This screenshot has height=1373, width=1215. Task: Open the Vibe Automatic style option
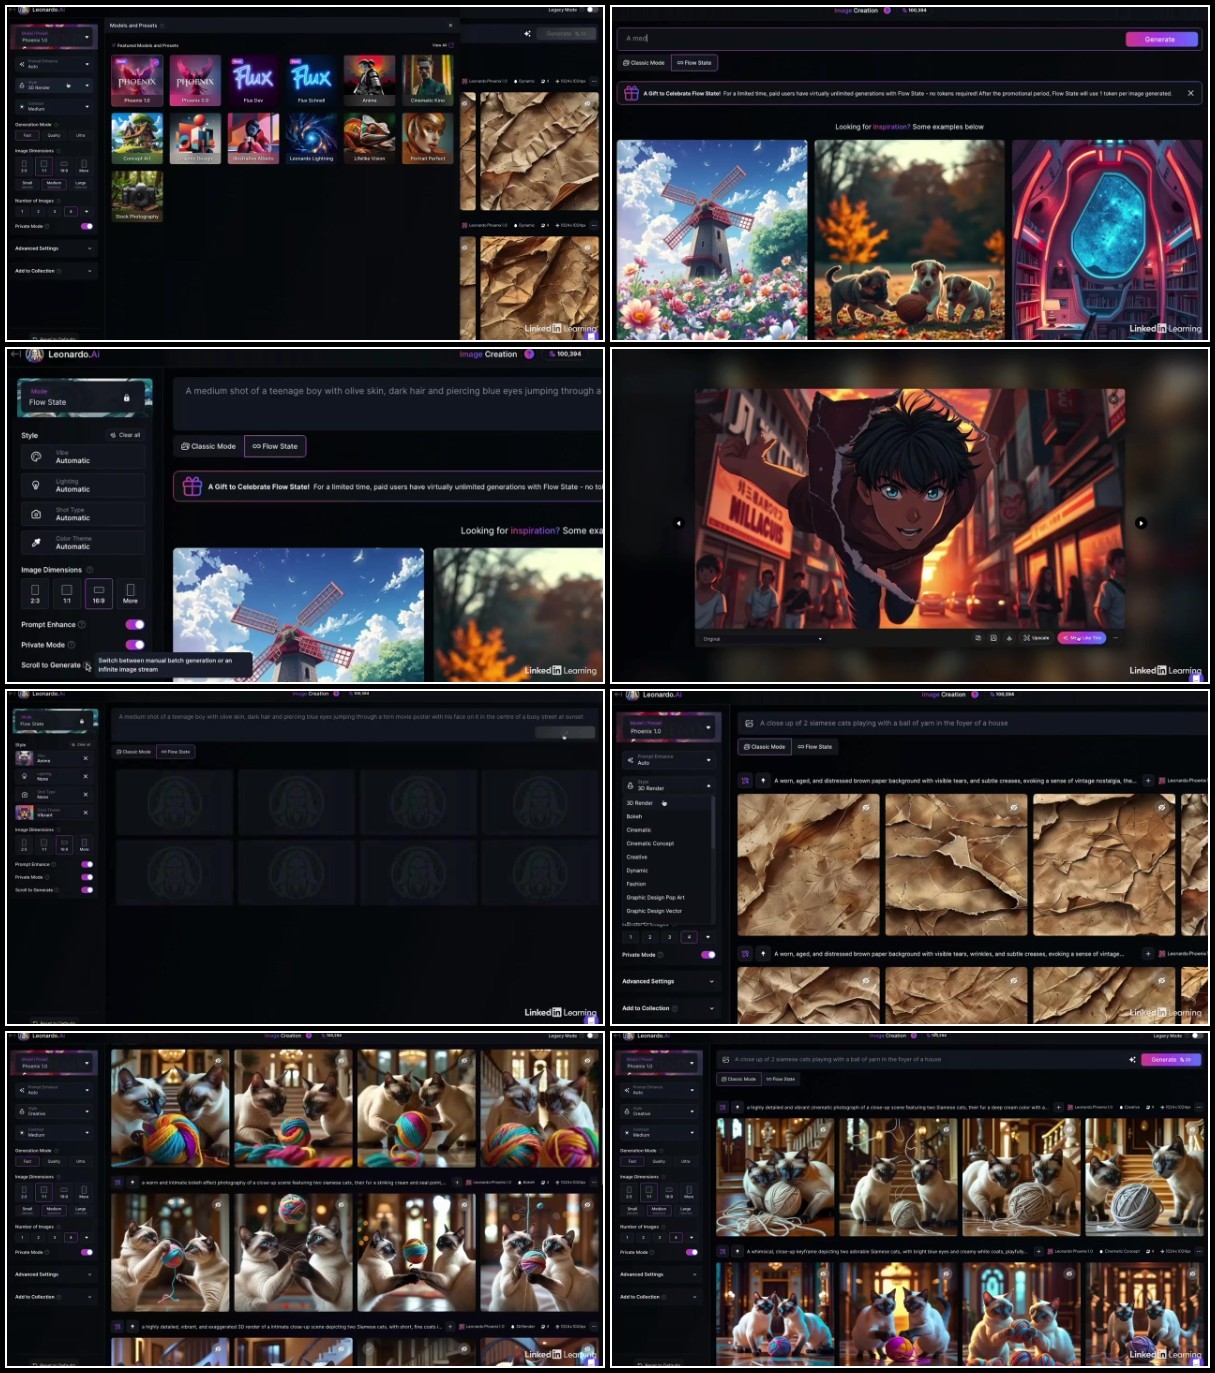pos(83,457)
